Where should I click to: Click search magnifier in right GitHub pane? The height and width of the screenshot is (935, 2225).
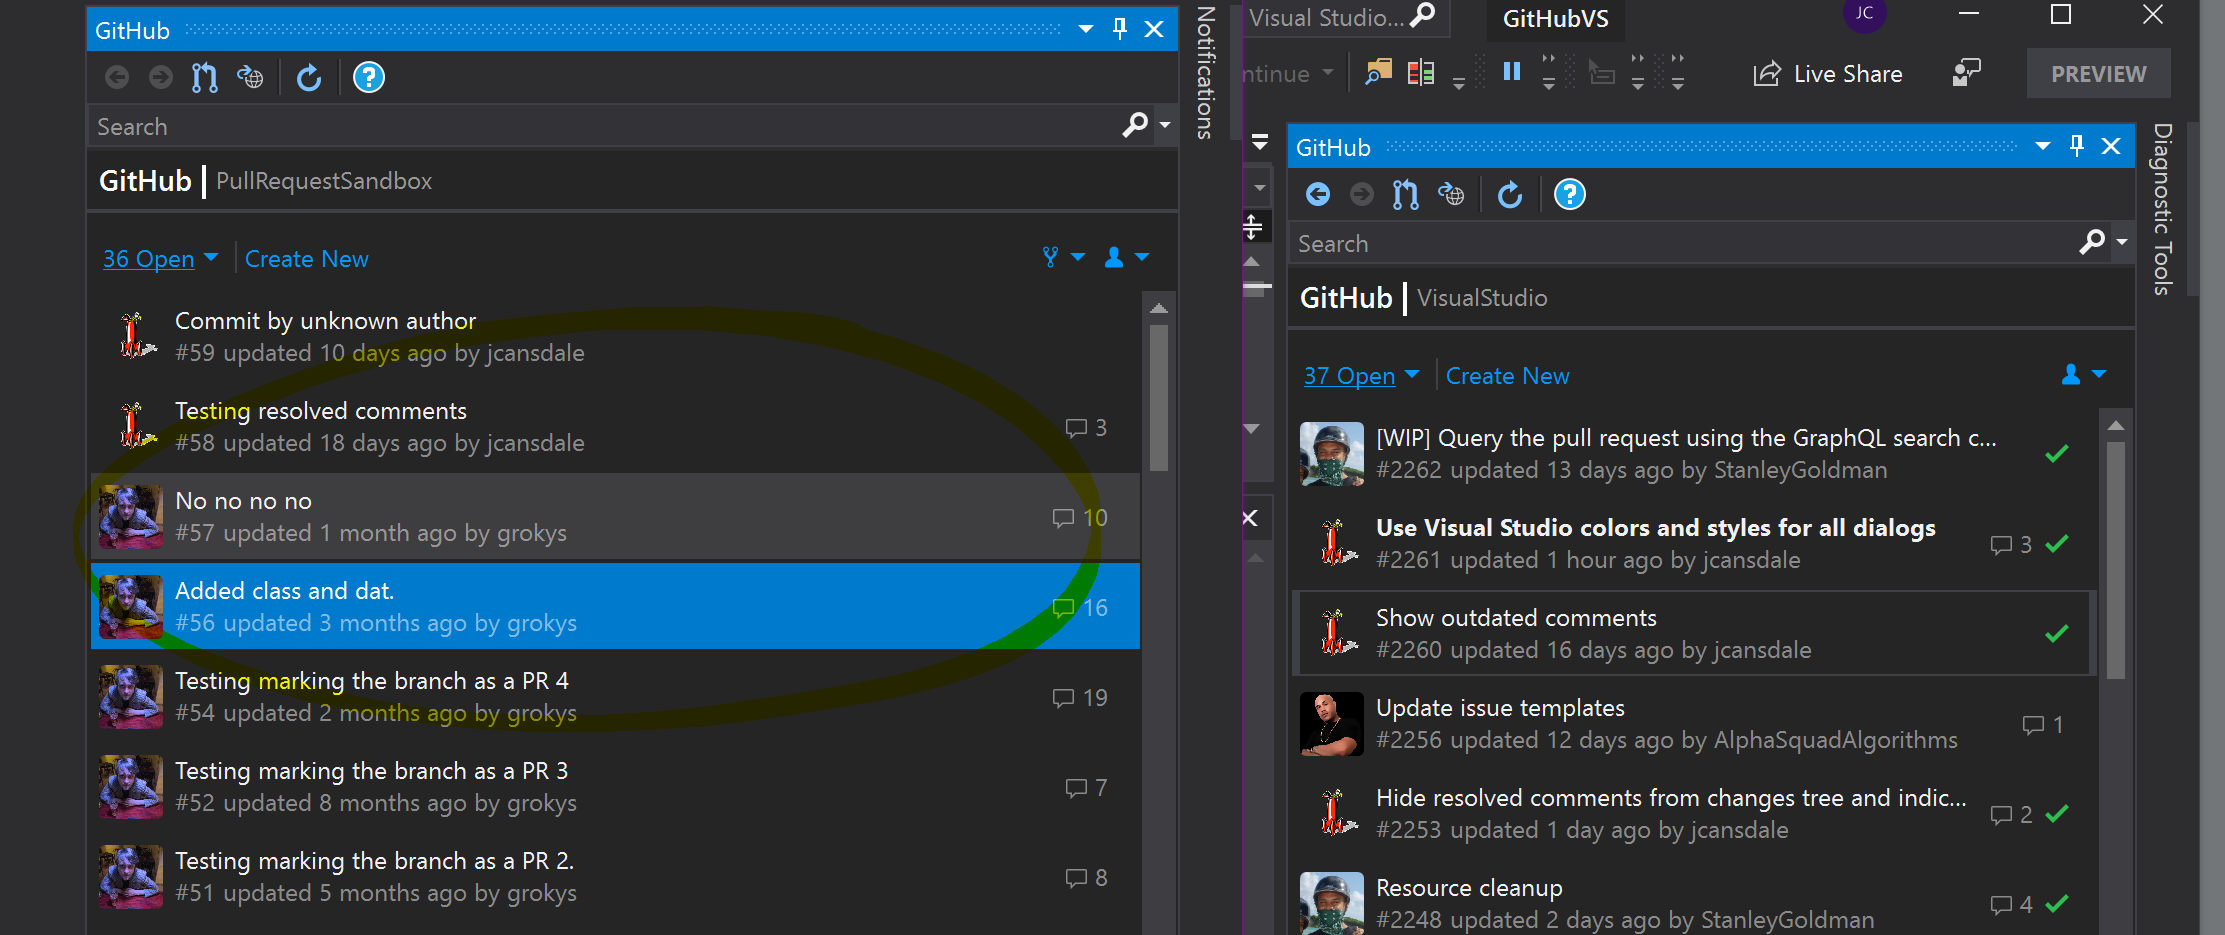pyautogui.click(x=2092, y=242)
